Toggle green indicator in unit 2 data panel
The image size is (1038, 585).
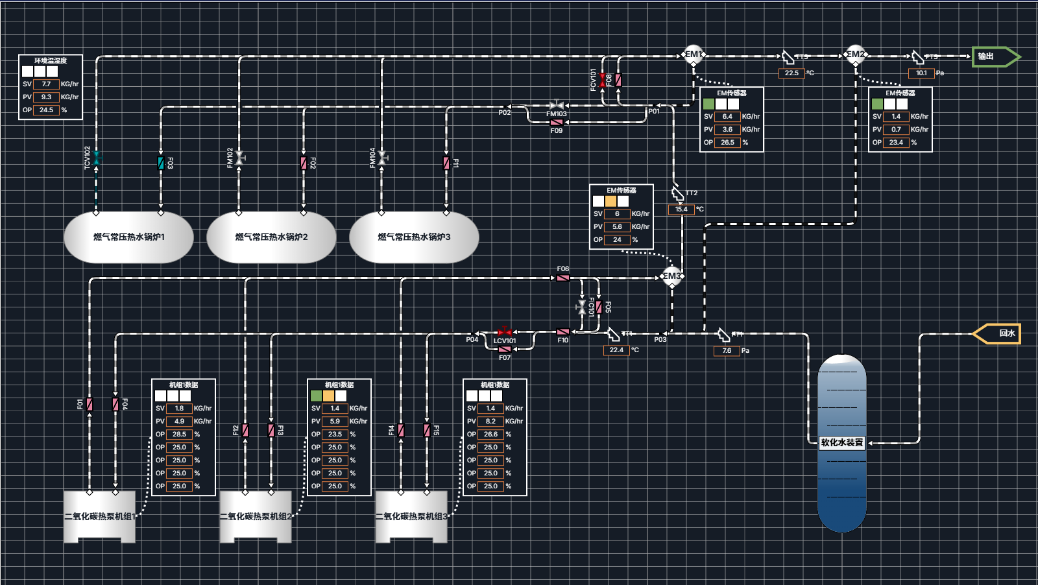(316, 396)
